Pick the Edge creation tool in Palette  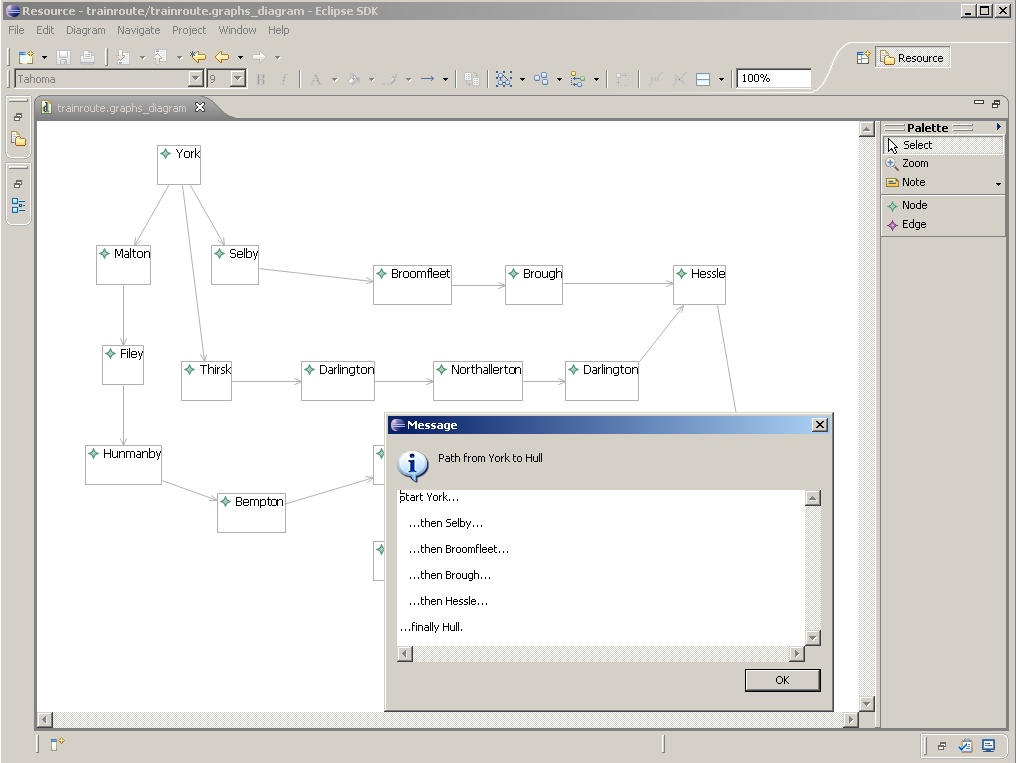(943, 224)
